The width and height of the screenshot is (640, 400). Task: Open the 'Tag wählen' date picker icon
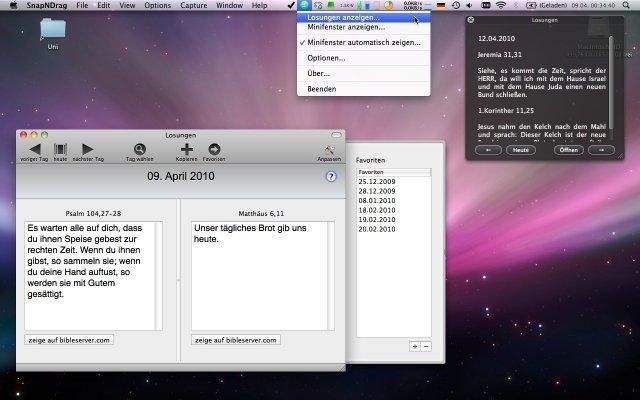[x=139, y=149]
